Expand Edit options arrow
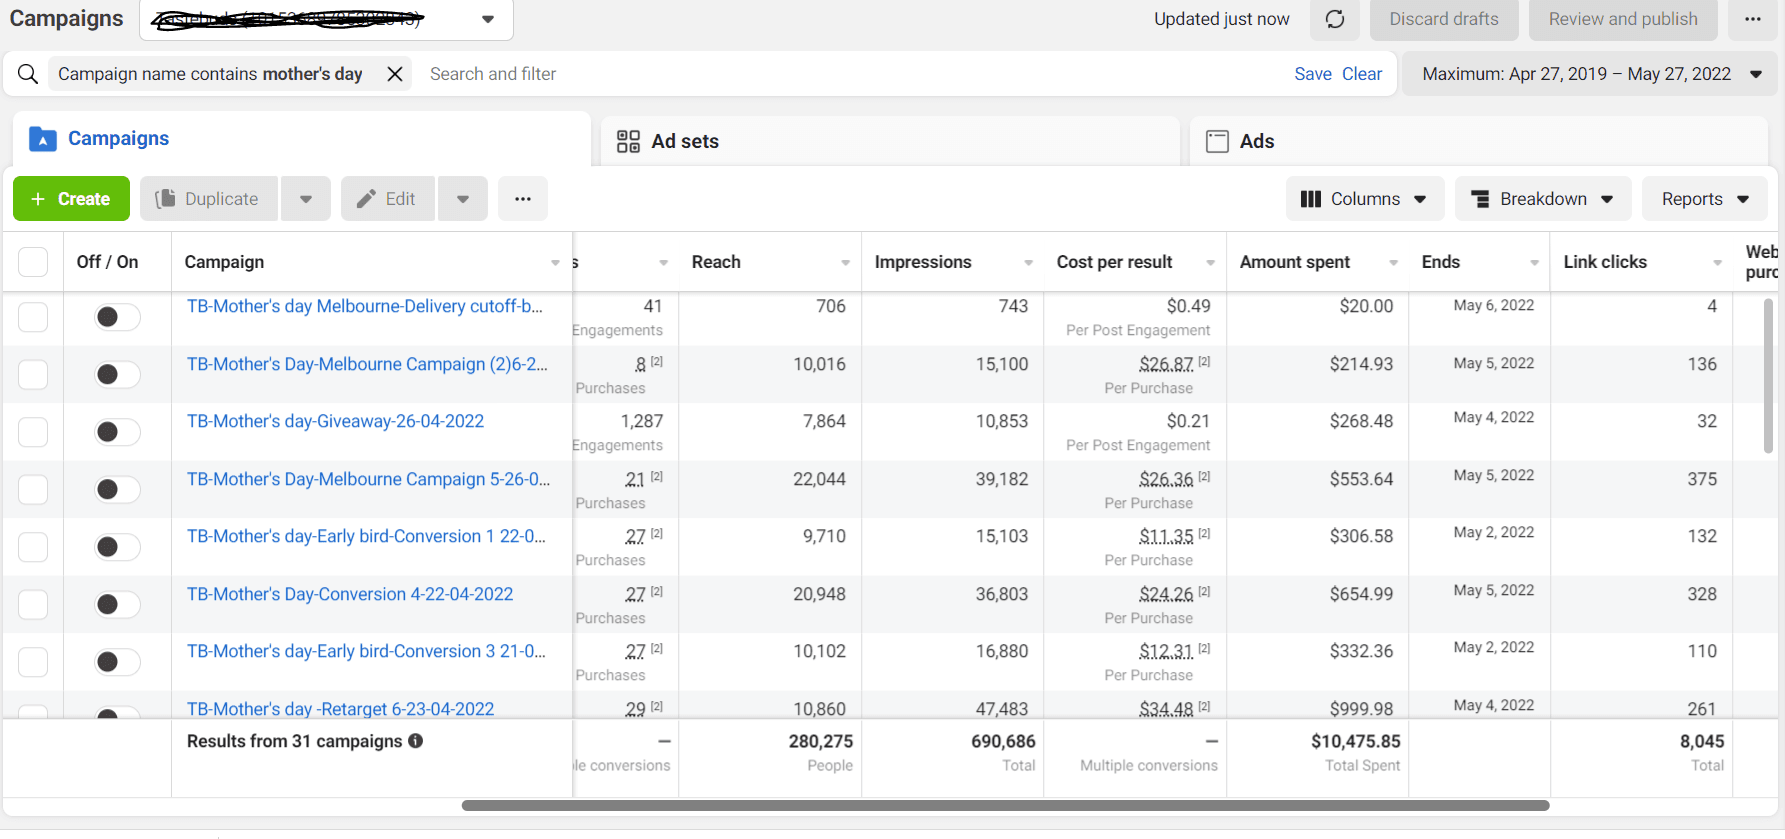Image resolution: width=1785 pixels, height=839 pixels. [463, 199]
